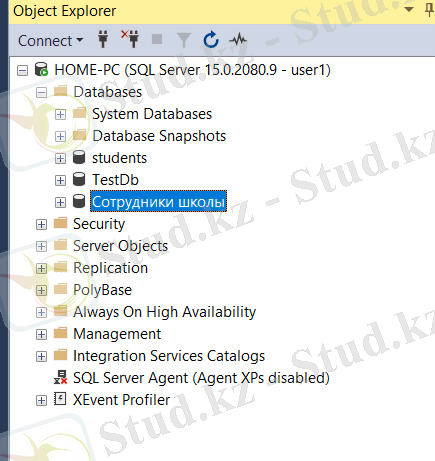
Task: Click the Сотрудники школы database cylinder icon
Action: (x=79, y=201)
